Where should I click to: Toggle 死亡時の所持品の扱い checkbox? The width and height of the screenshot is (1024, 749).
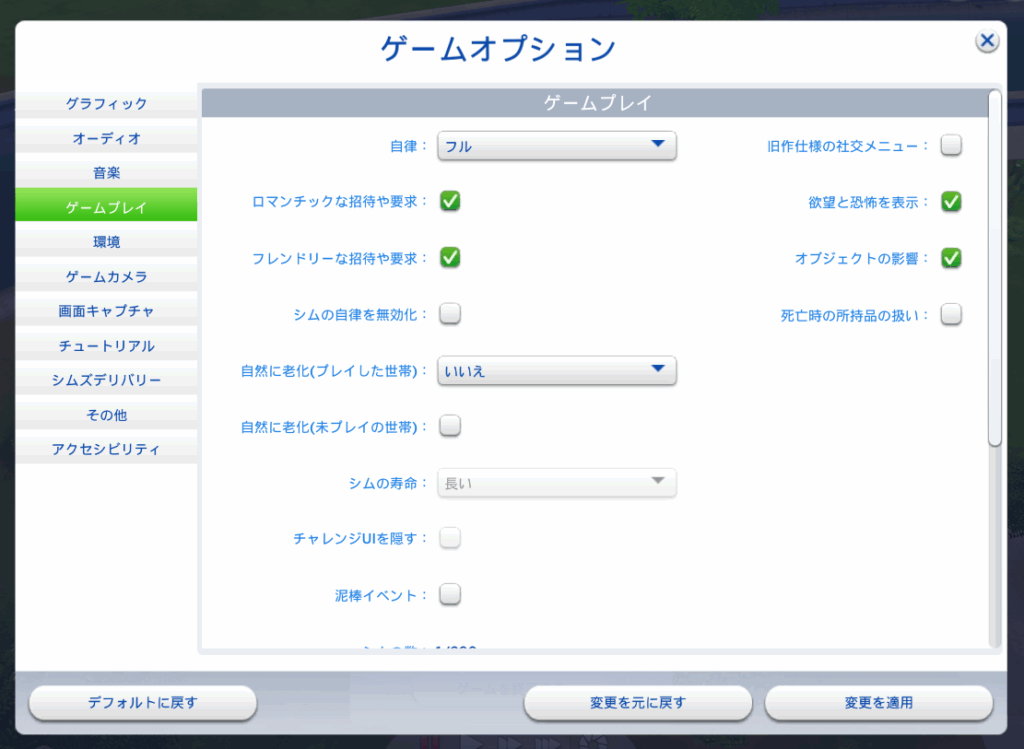tap(951, 314)
